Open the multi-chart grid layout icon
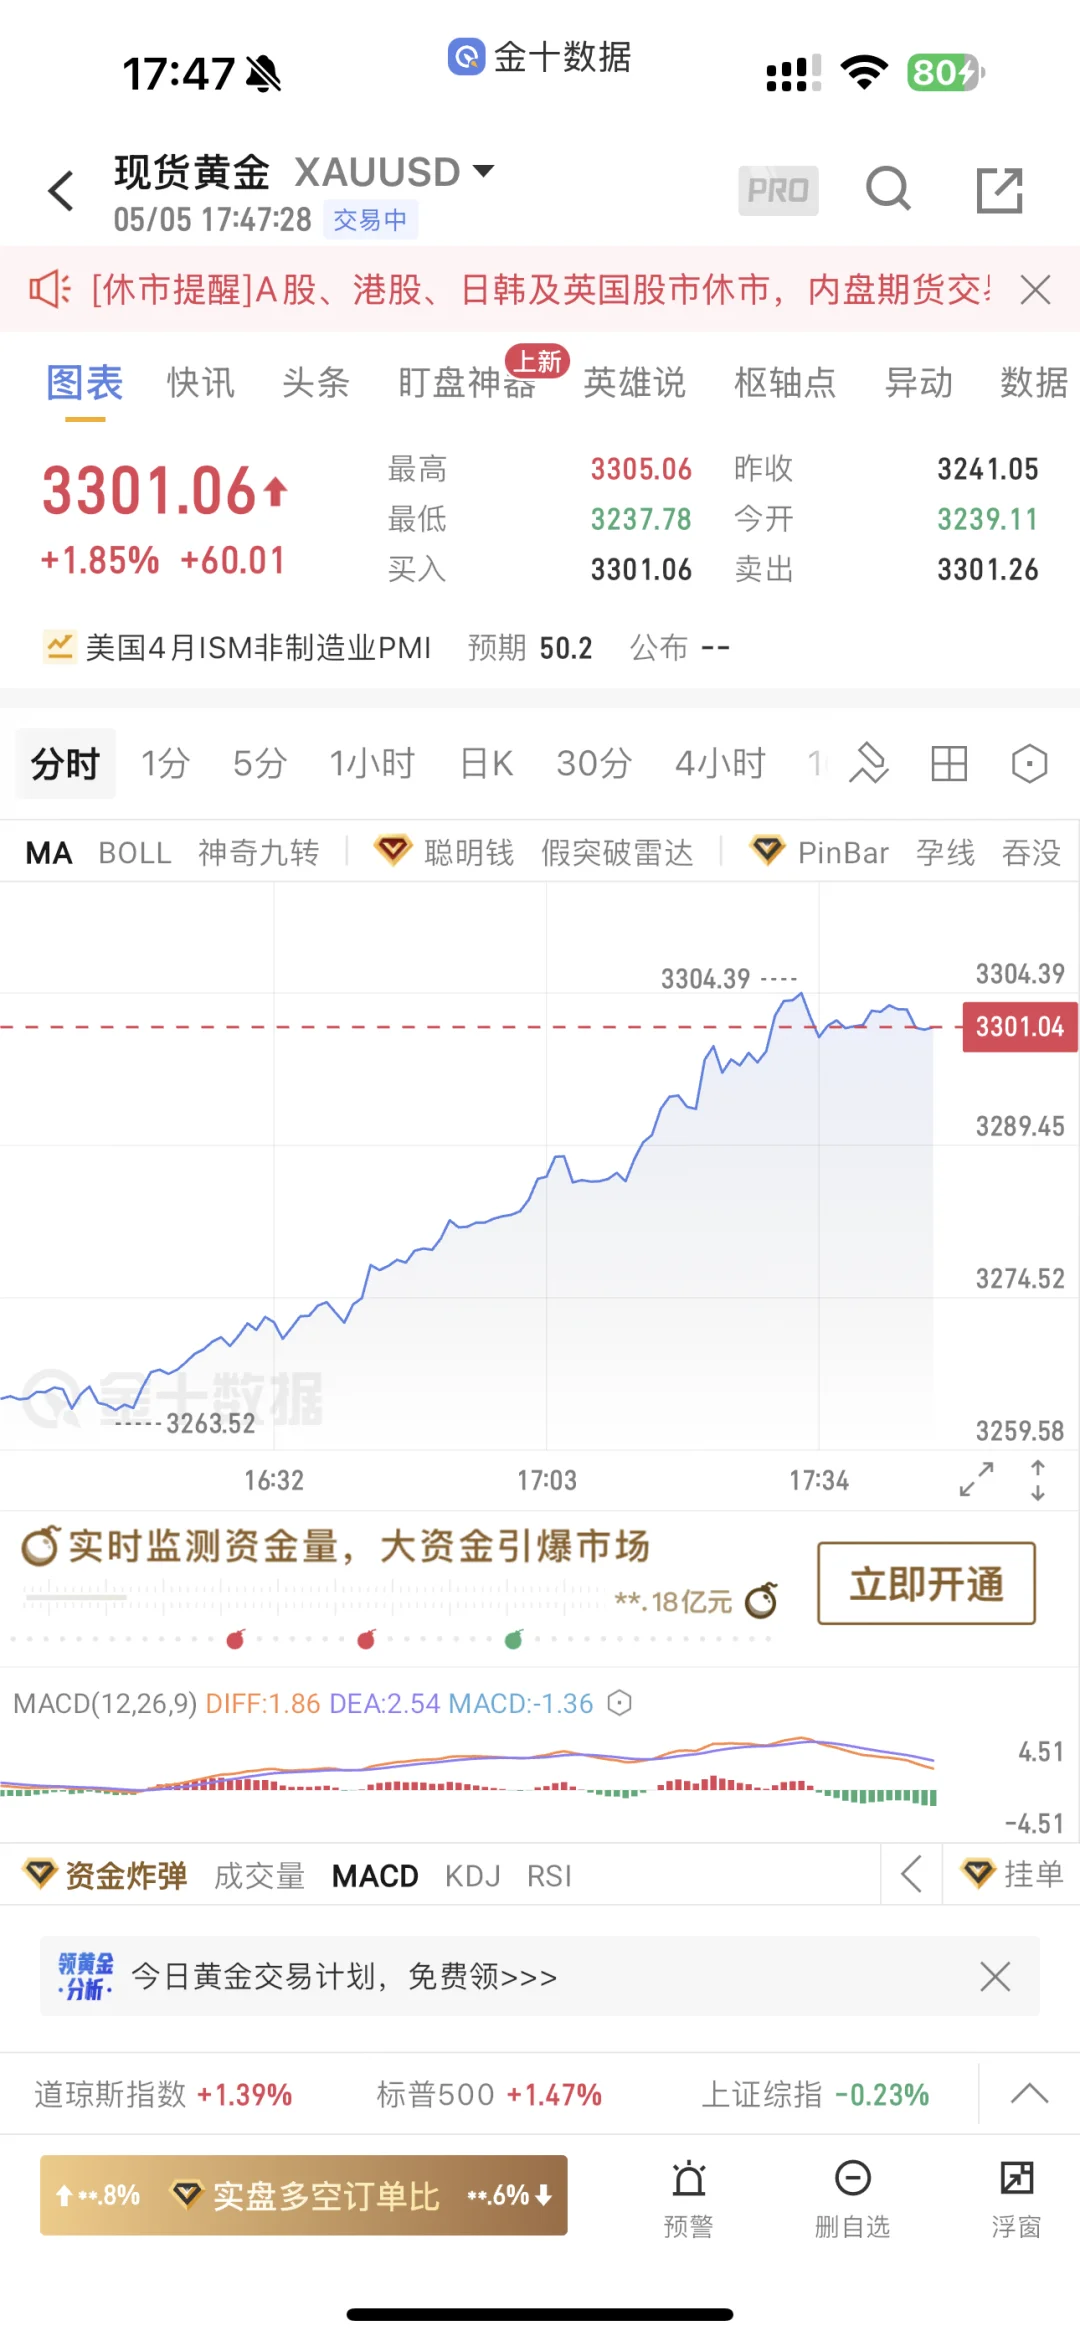1080x2341 pixels. (949, 764)
